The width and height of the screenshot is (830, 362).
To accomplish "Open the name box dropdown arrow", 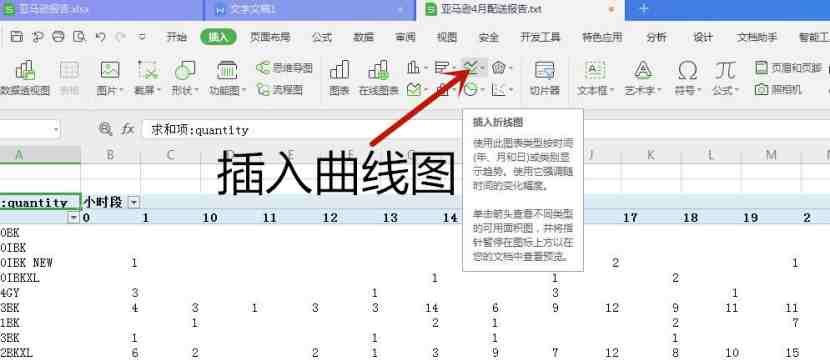I will [56, 129].
